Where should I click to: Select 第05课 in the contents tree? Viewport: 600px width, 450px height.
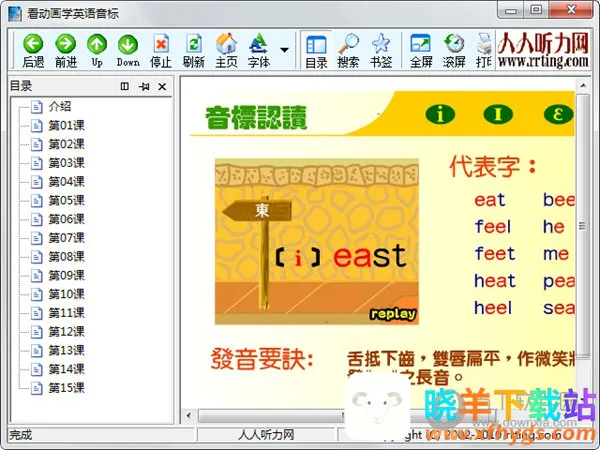point(66,200)
